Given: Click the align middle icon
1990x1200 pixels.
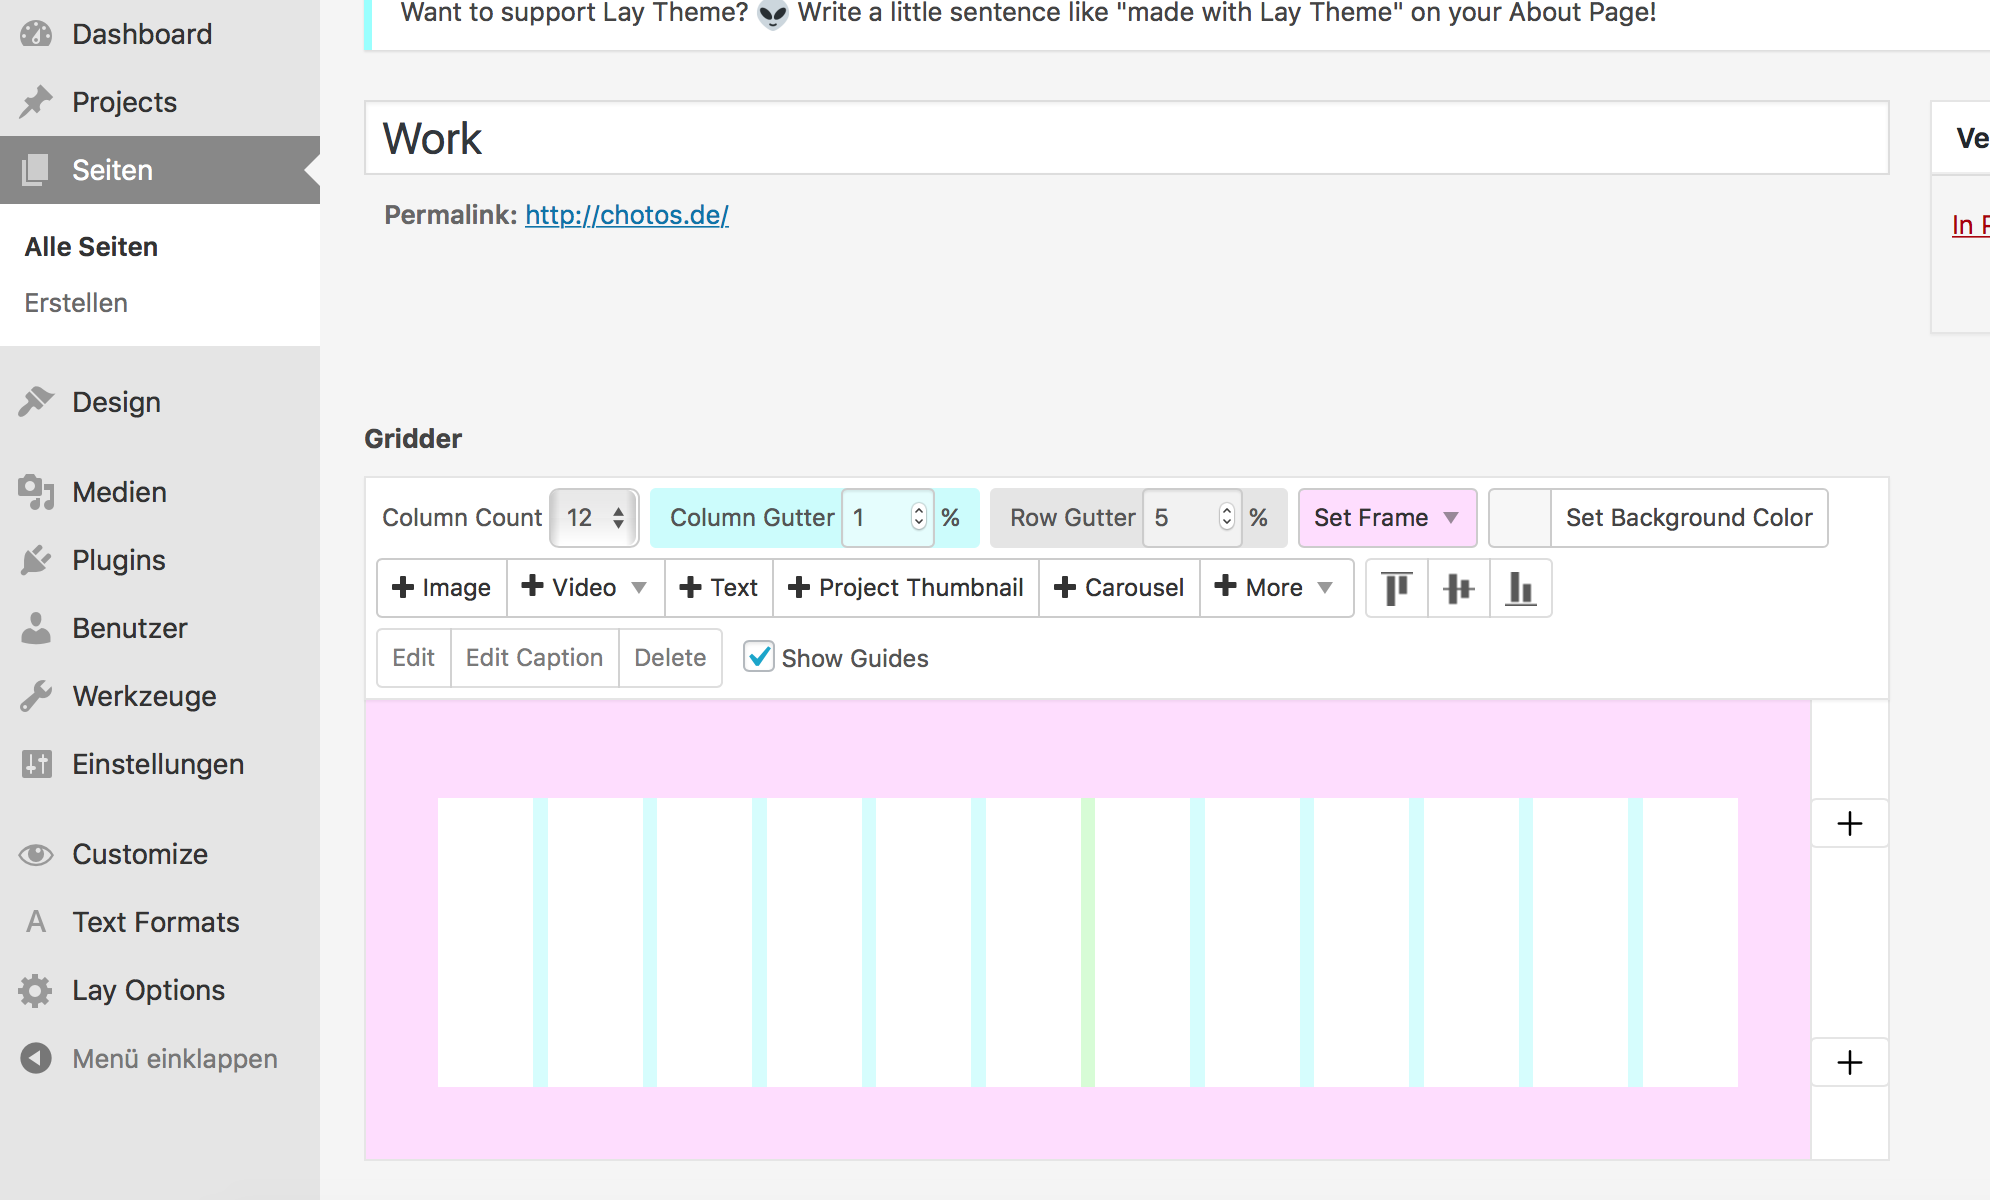Looking at the screenshot, I should (1459, 588).
